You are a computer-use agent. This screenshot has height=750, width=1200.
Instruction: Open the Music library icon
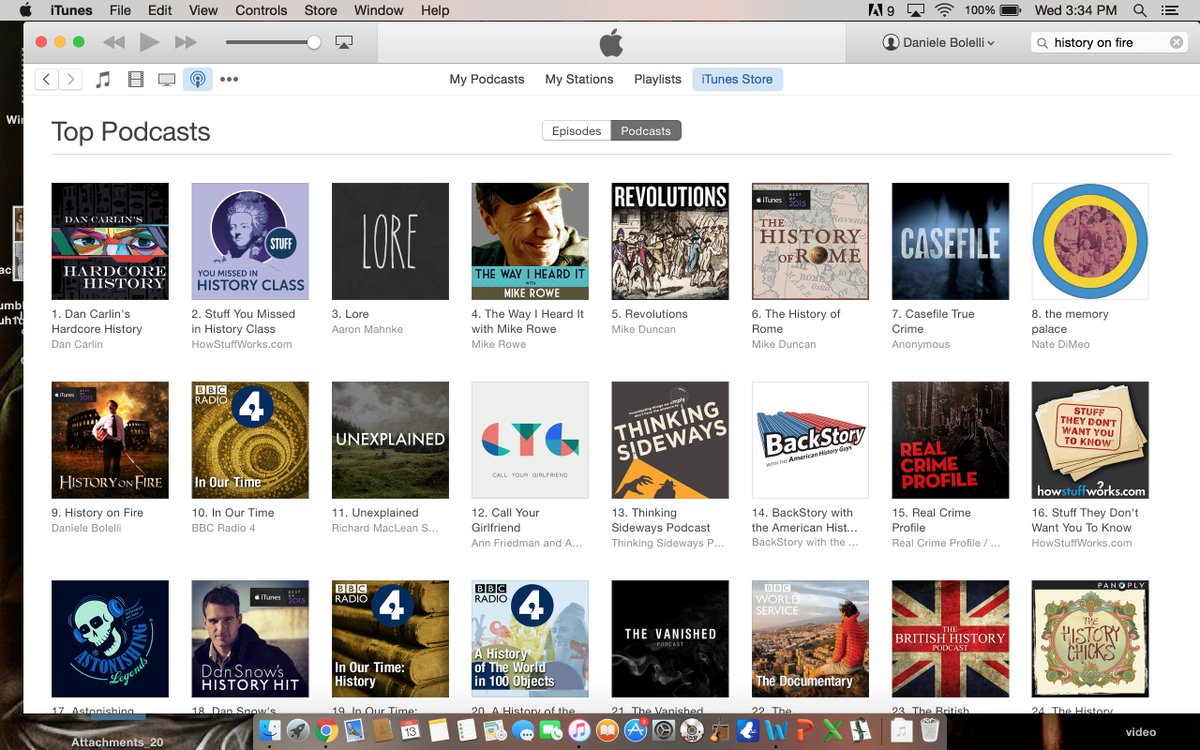tap(103, 79)
